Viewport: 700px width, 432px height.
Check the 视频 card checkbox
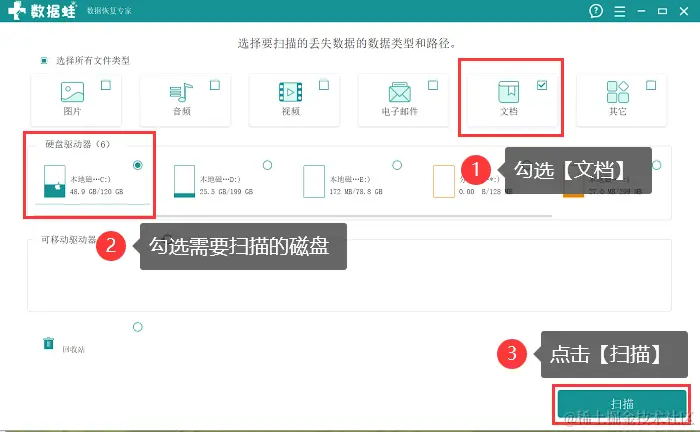coord(324,85)
